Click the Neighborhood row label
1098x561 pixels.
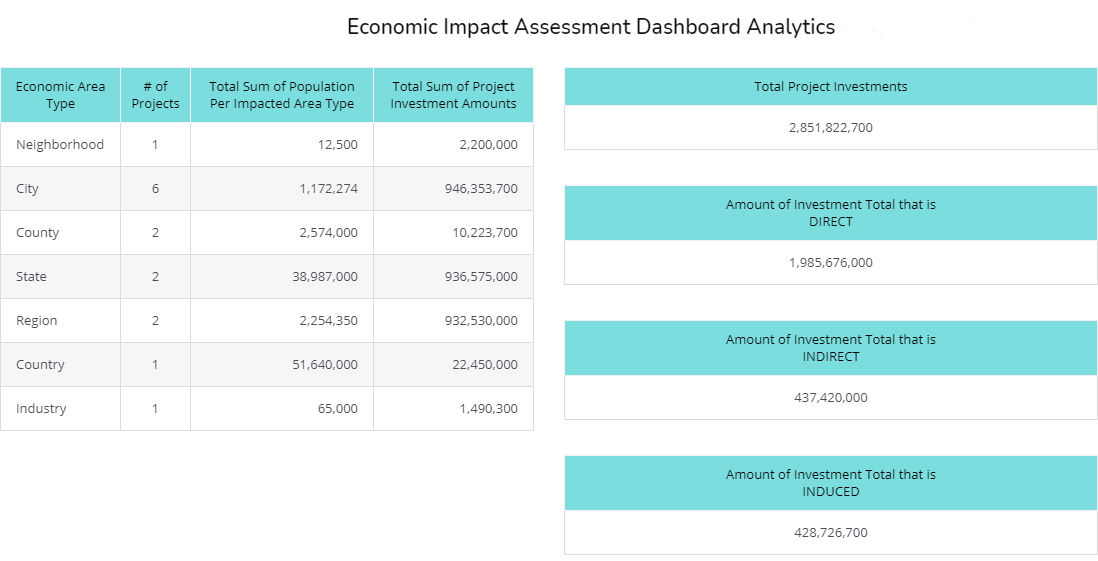(60, 145)
